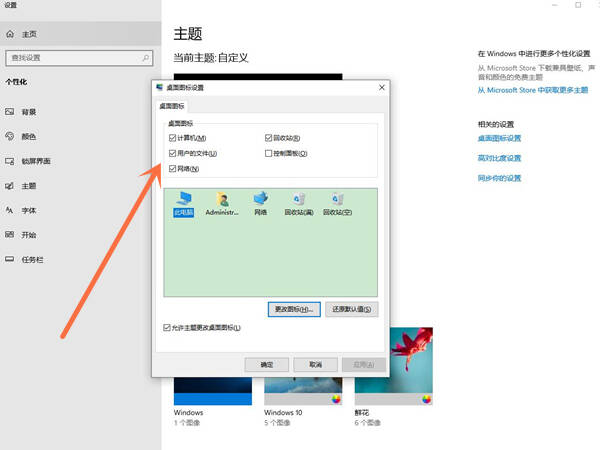Viewport: 600px width, 450px height.
Task: Open the 开始 settings page
Action: coord(80,235)
